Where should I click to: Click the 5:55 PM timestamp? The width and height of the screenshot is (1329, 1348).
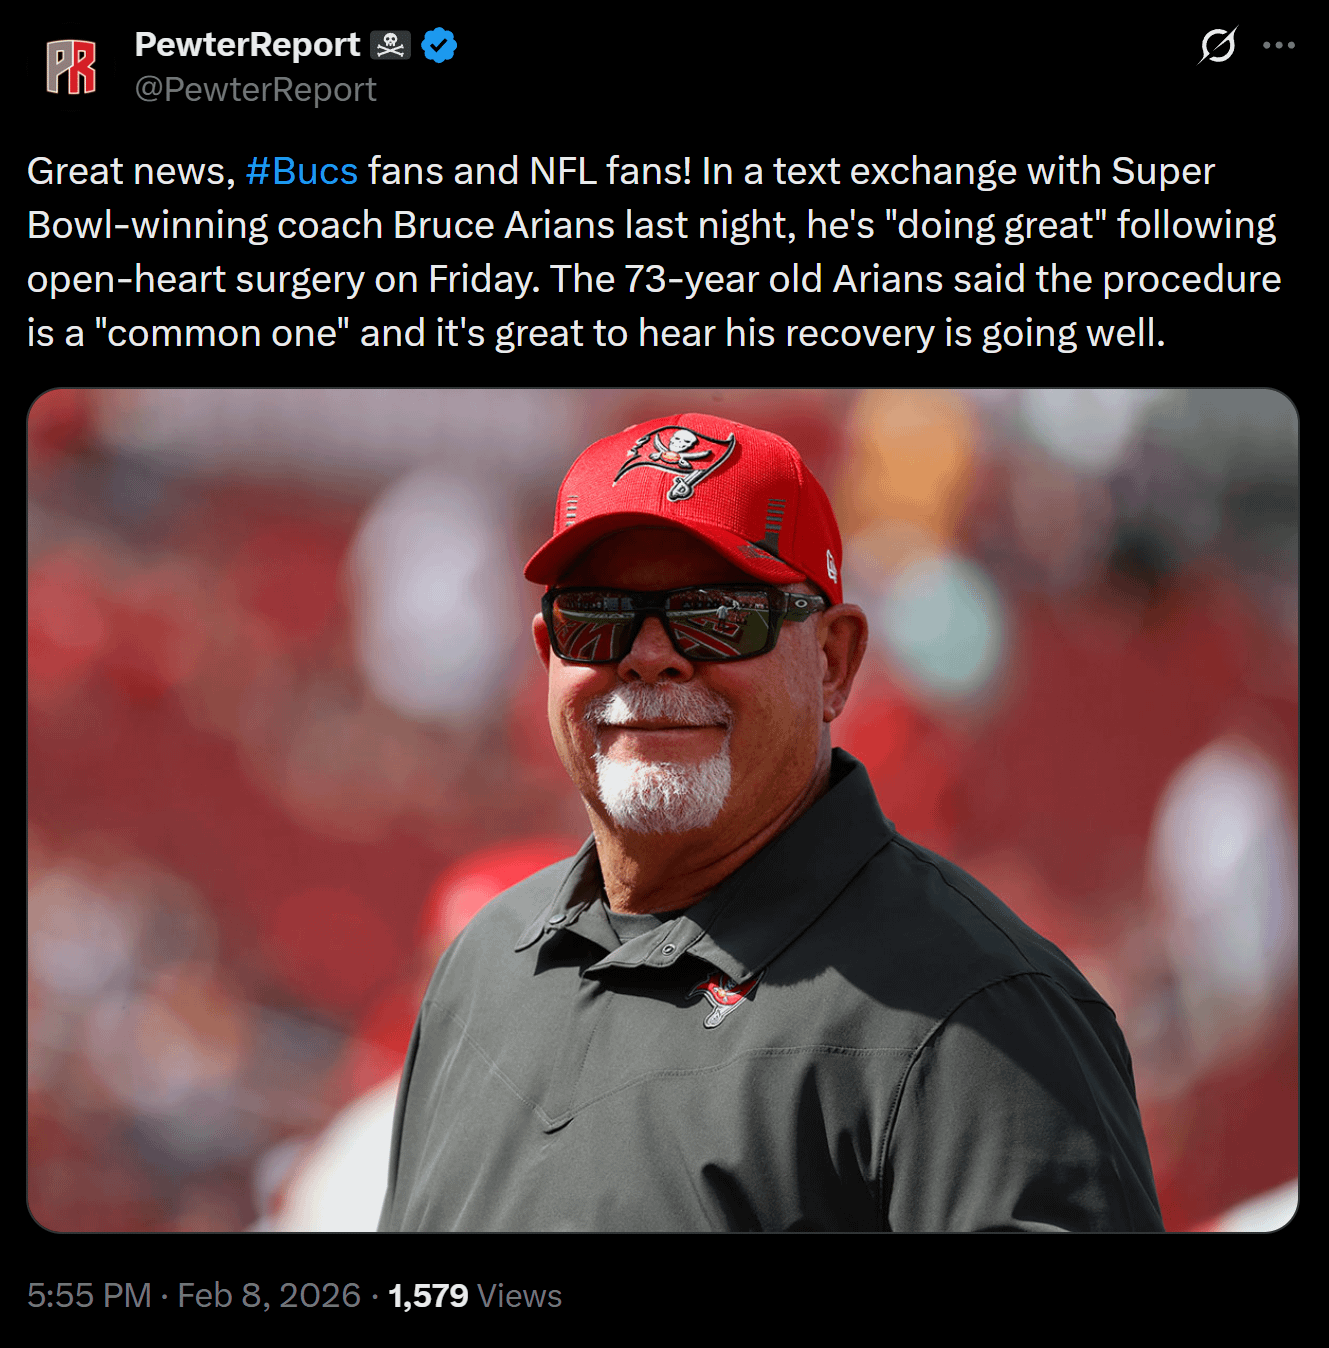[89, 1295]
